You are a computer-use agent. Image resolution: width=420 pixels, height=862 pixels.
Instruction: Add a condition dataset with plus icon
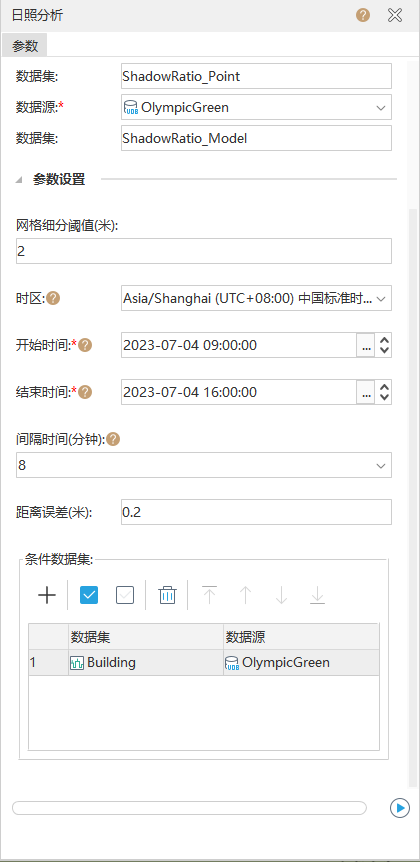47,595
